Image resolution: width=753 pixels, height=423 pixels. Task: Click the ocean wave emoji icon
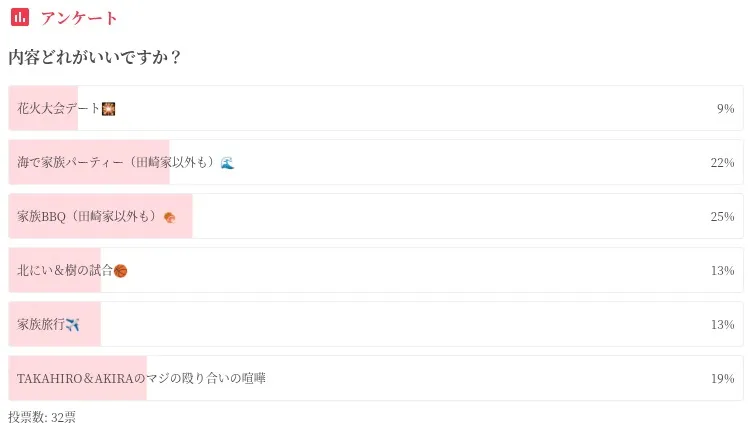point(227,163)
